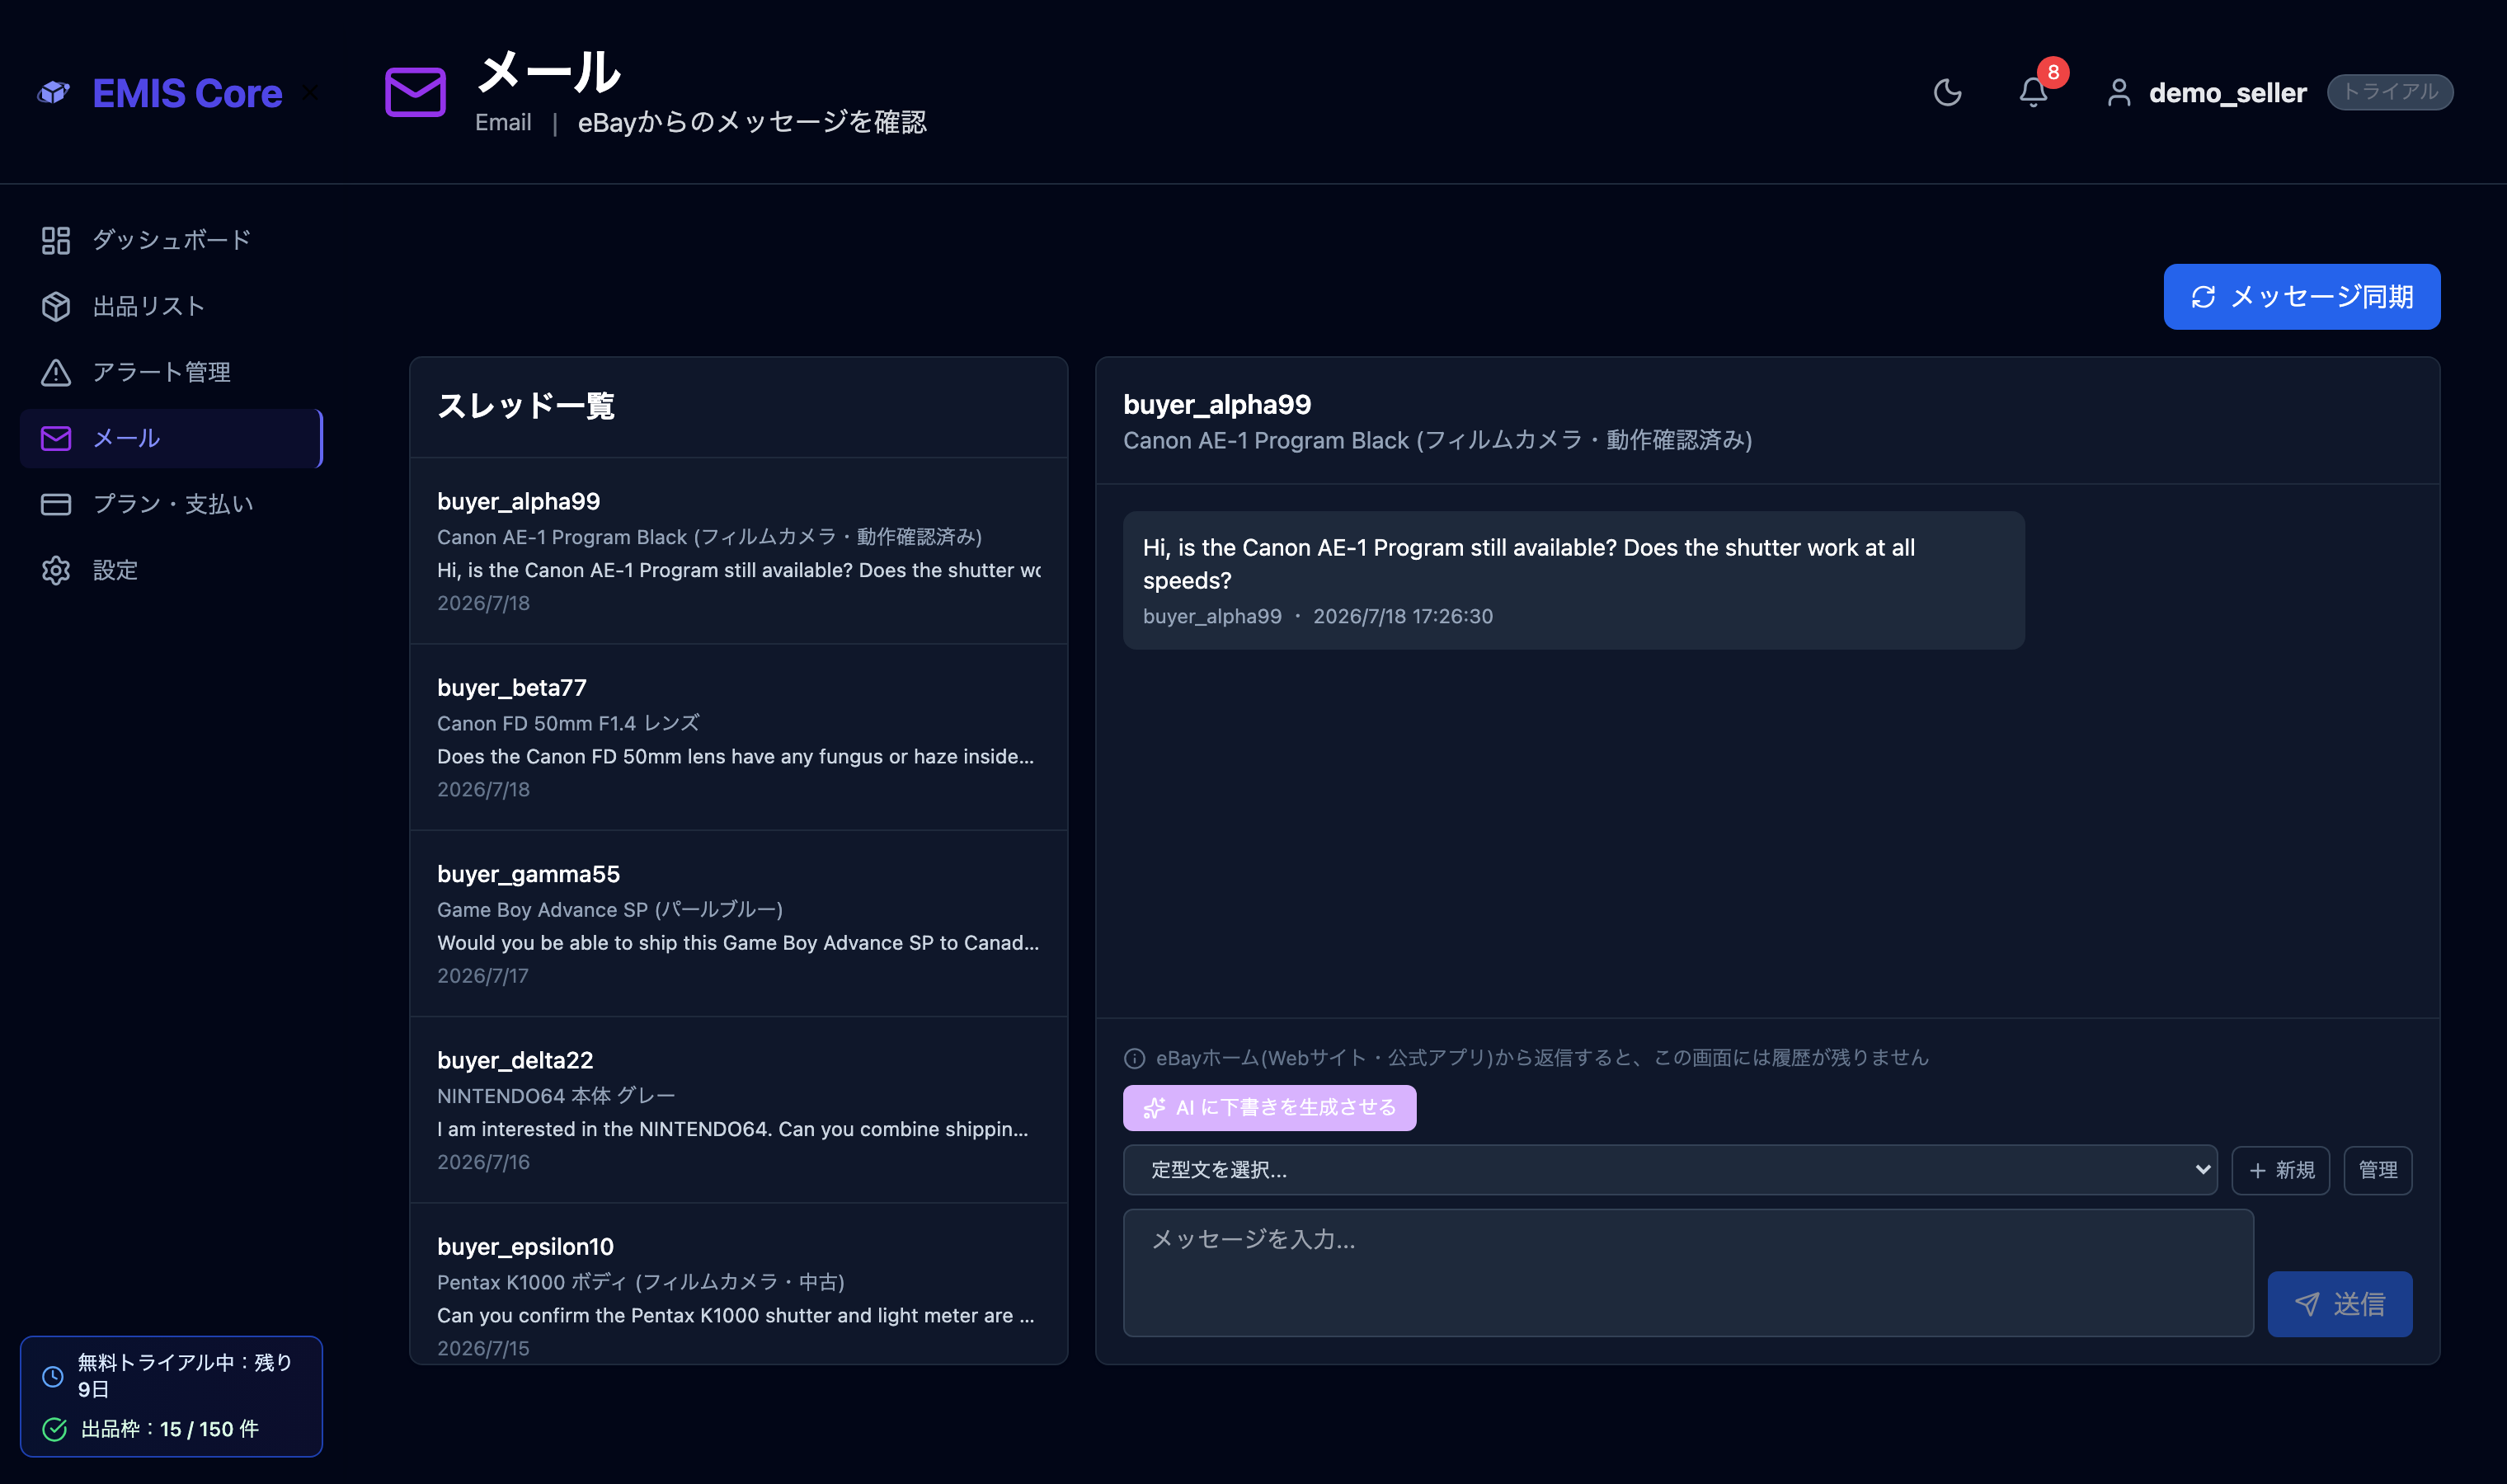Click the eBay reply info icon
This screenshot has width=2507, height=1484.
coord(1134,1058)
